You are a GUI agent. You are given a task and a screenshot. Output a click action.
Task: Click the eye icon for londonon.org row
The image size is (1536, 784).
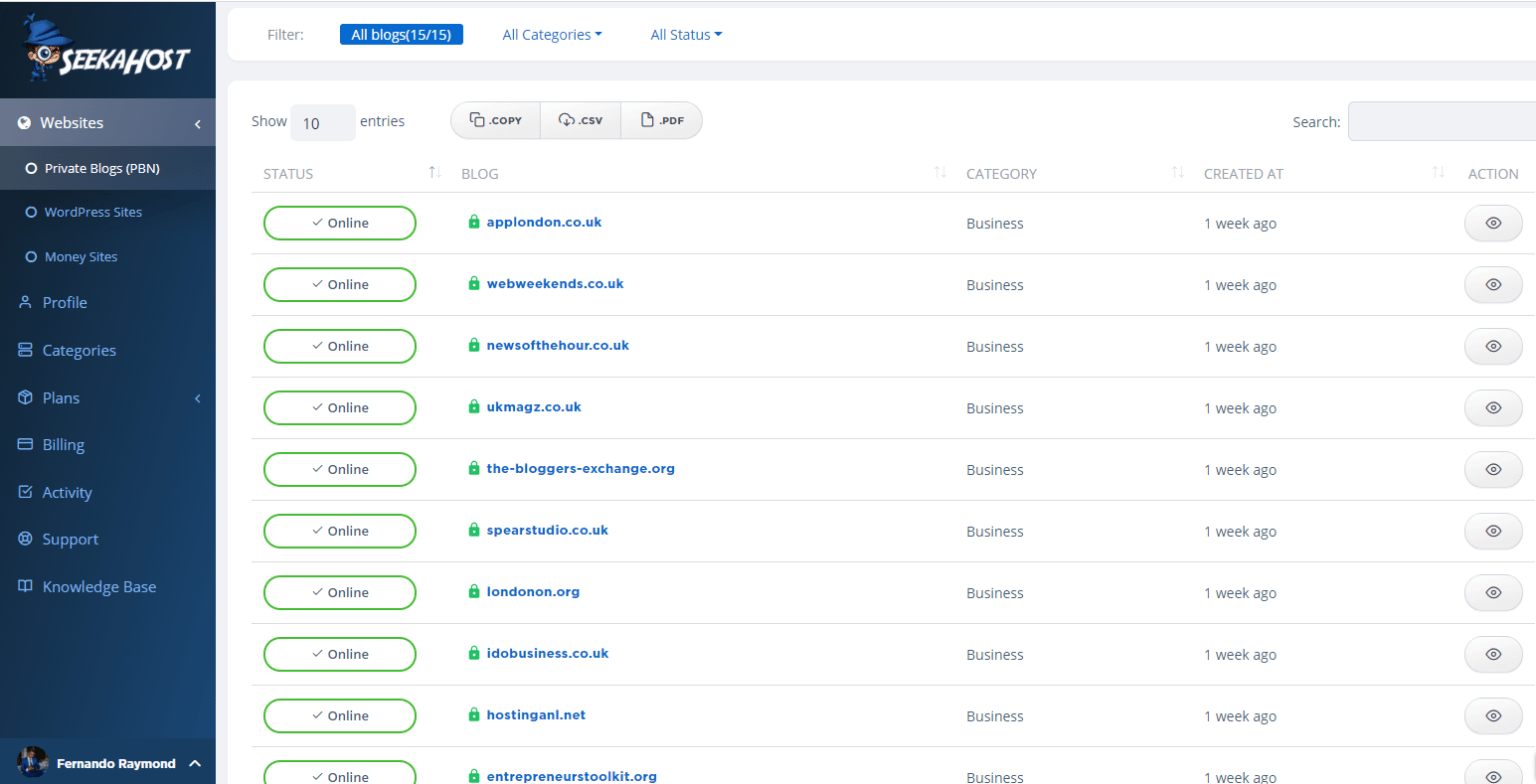[x=1493, y=592]
